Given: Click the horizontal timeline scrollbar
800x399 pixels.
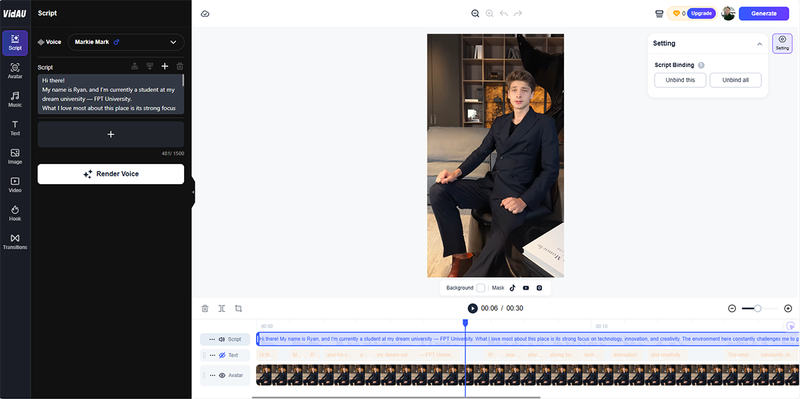Looking at the screenshot, I should [x=396, y=397].
